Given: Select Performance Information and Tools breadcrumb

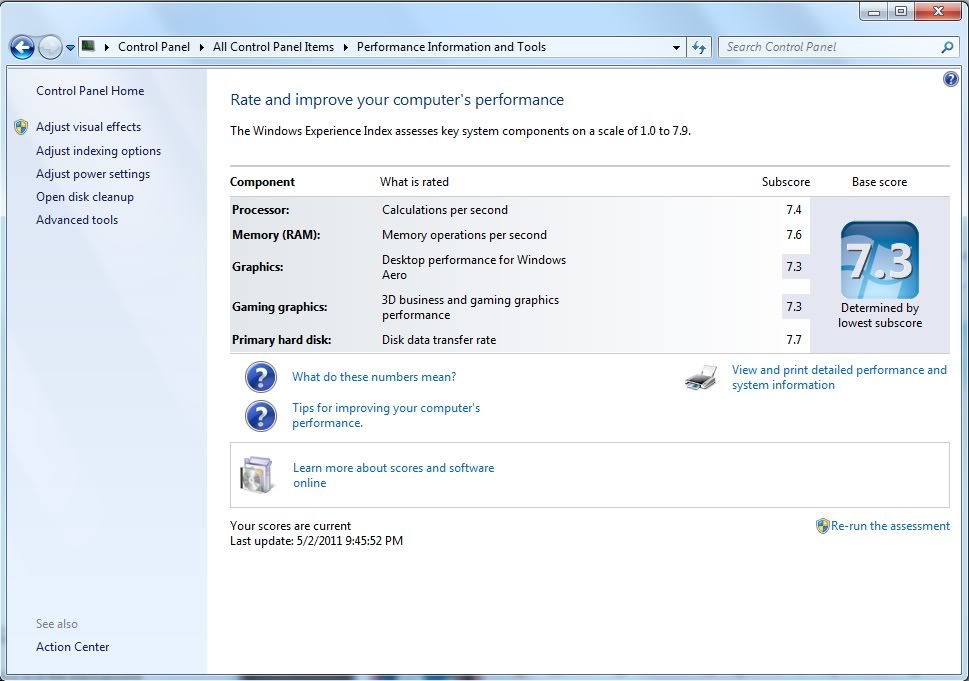Looking at the screenshot, I should click(x=451, y=47).
